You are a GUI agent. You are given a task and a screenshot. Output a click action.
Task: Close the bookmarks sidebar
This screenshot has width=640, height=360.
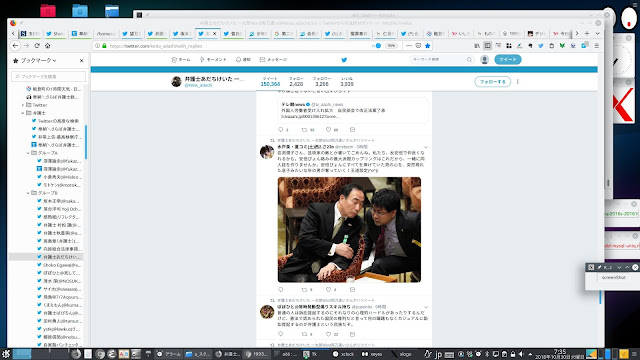pos(81,60)
